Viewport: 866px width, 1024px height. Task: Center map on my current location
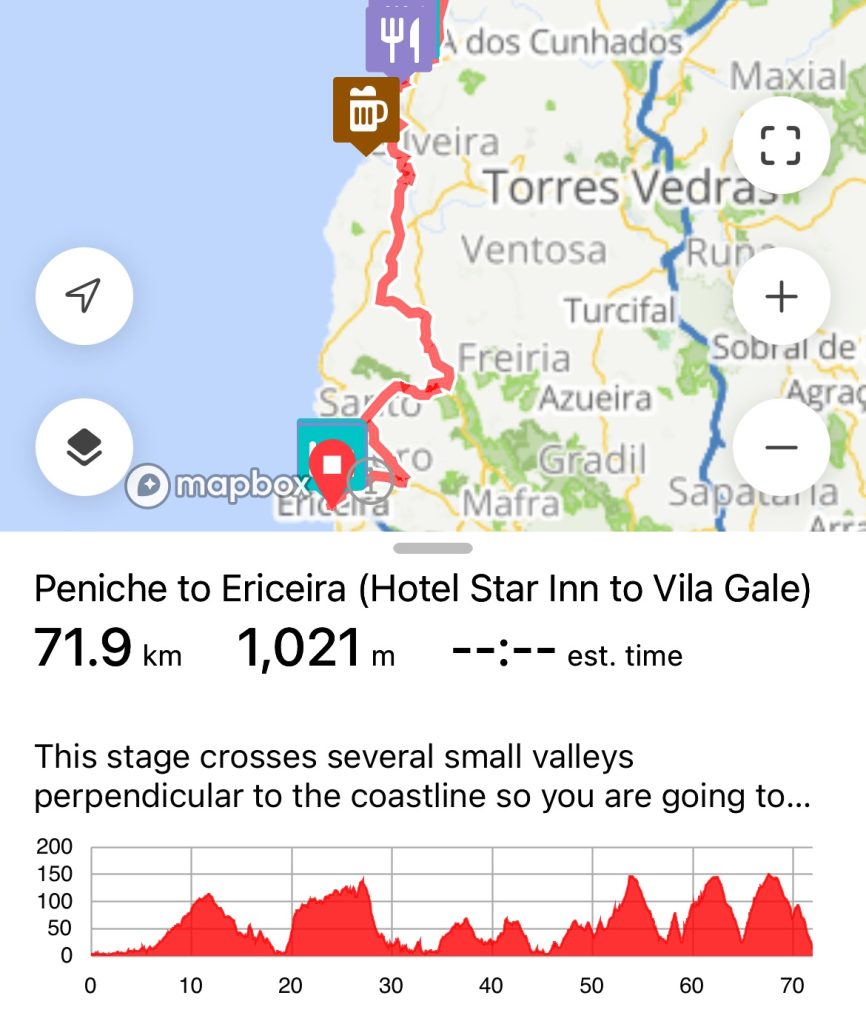pos(84,296)
